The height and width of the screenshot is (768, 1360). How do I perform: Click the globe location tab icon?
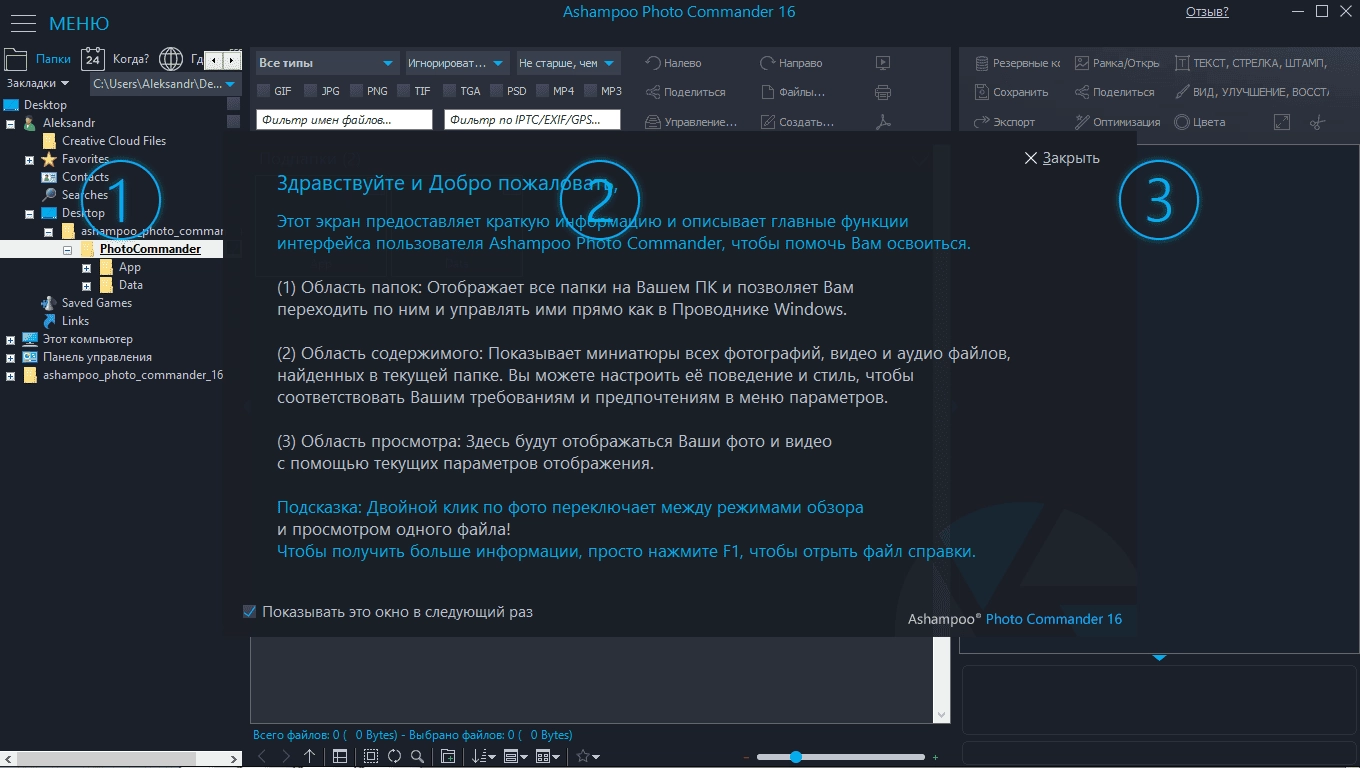tap(171, 59)
